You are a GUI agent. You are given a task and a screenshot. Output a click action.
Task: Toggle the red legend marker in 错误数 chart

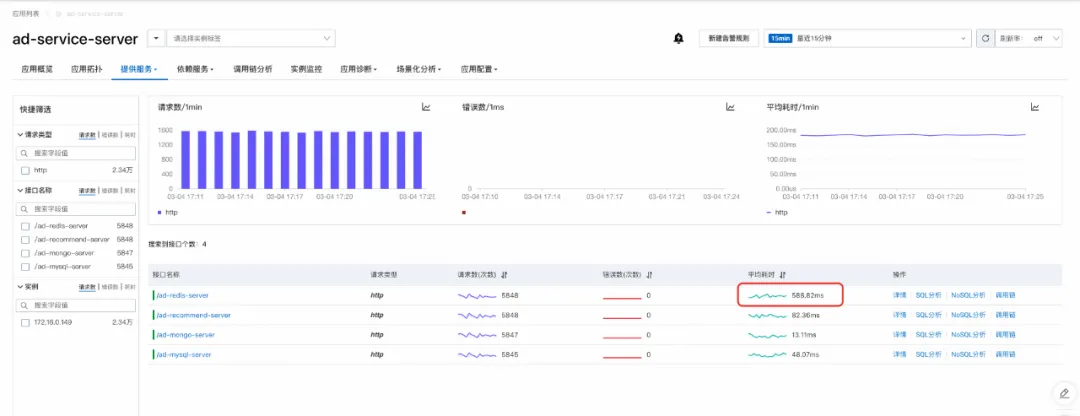464,212
